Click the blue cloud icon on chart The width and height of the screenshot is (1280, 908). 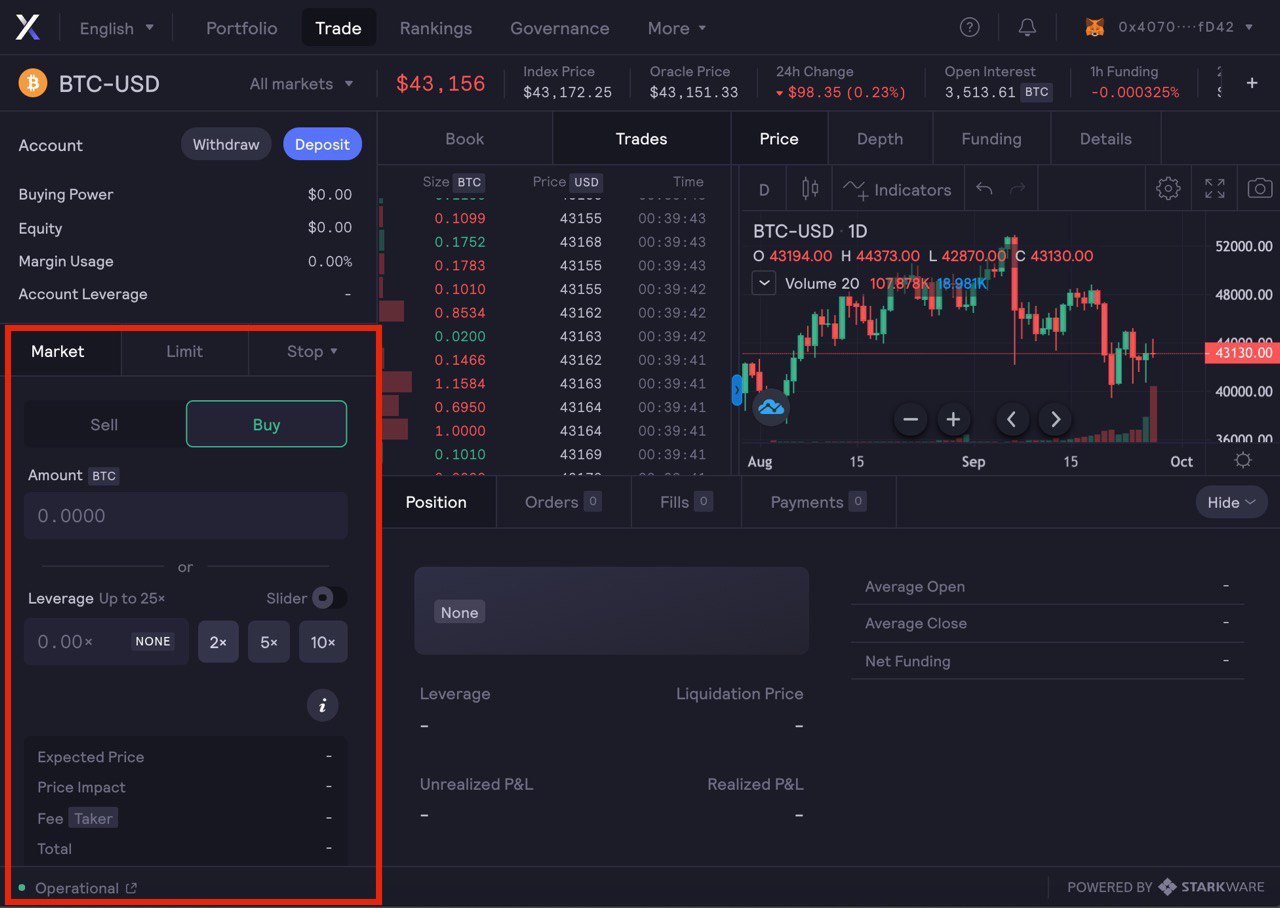point(771,407)
